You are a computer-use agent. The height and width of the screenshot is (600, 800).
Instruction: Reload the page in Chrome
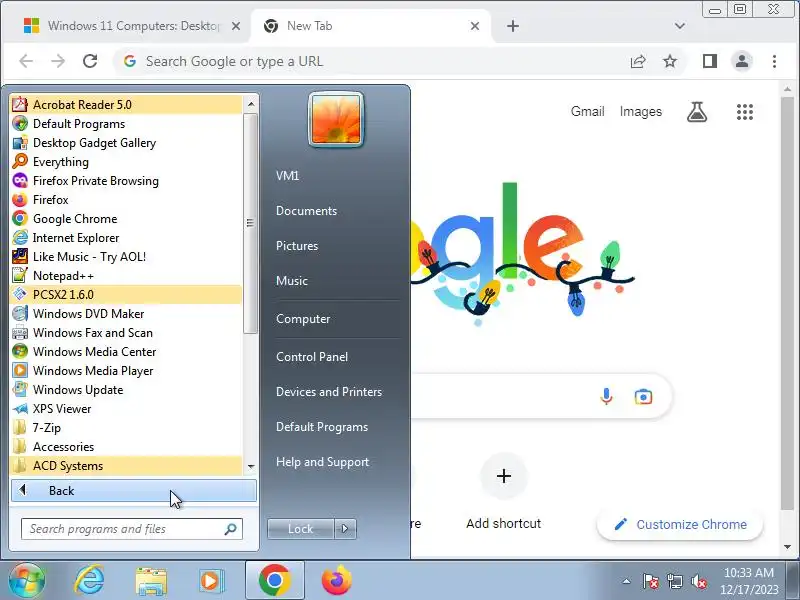click(90, 61)
